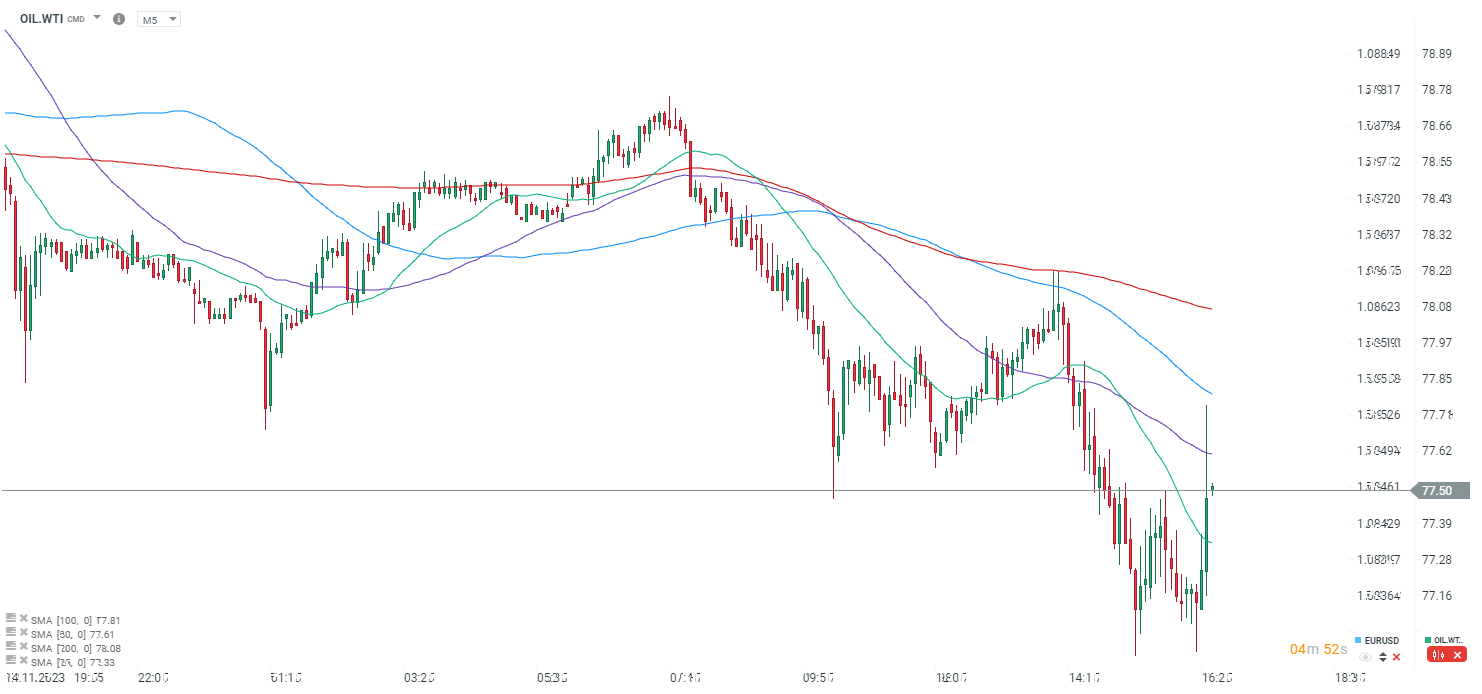The width and height of the screenshot is (1482, 694).
Task: Remove the EURUSD comparison with red X
Action: click(1396, 657)
